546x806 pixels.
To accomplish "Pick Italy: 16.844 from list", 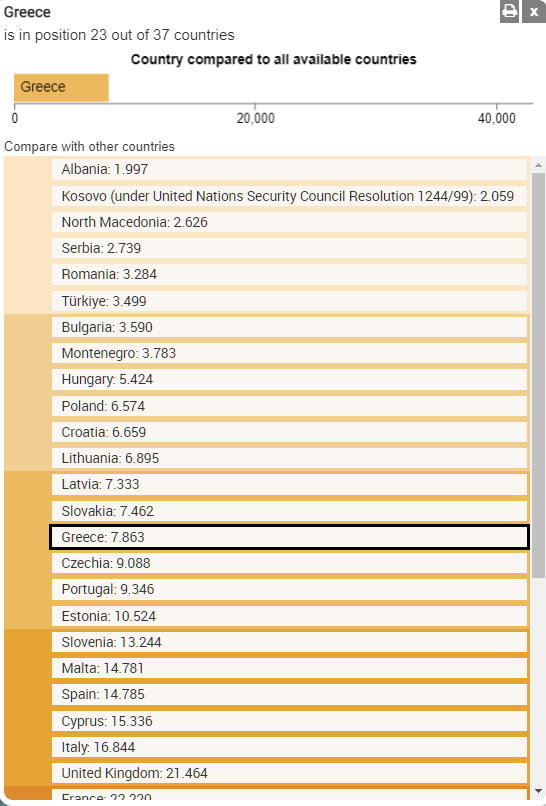I will point(289,747).
